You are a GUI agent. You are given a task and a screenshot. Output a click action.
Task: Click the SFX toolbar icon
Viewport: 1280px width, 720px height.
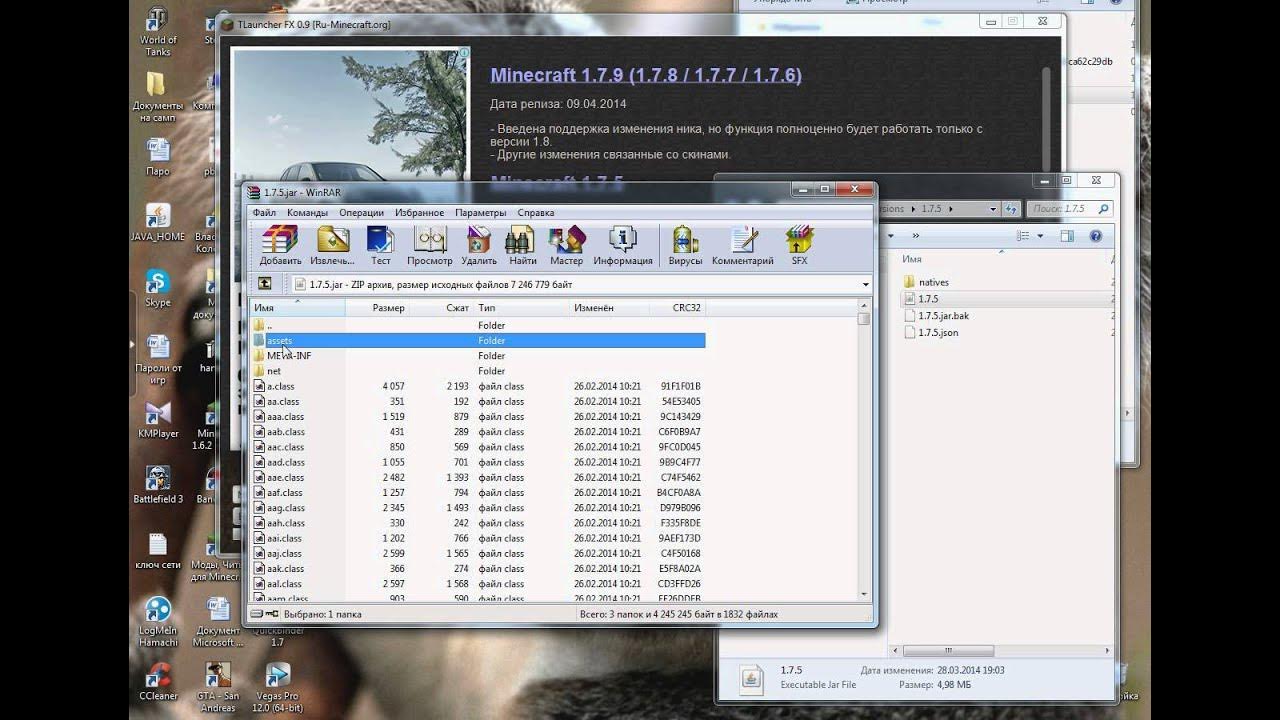click(x=799, y=245)
